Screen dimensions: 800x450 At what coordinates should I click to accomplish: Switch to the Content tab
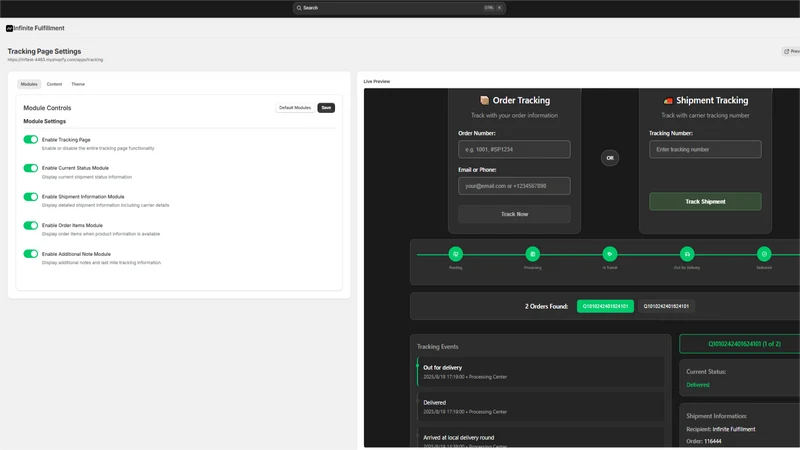click(54, 84)
